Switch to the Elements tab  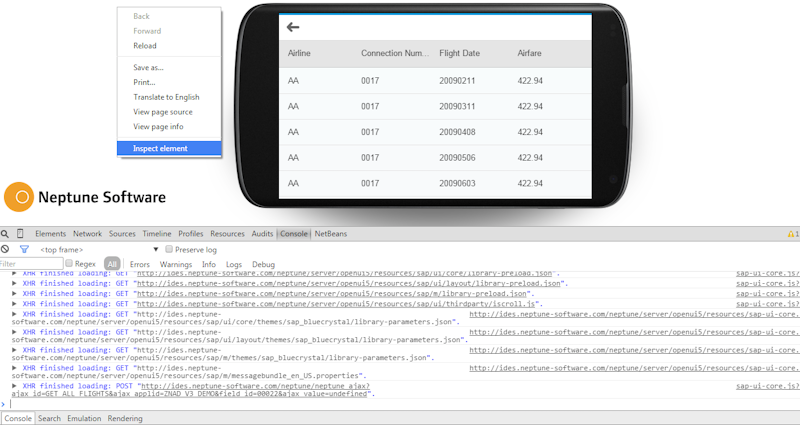click(x=51, y=234)
